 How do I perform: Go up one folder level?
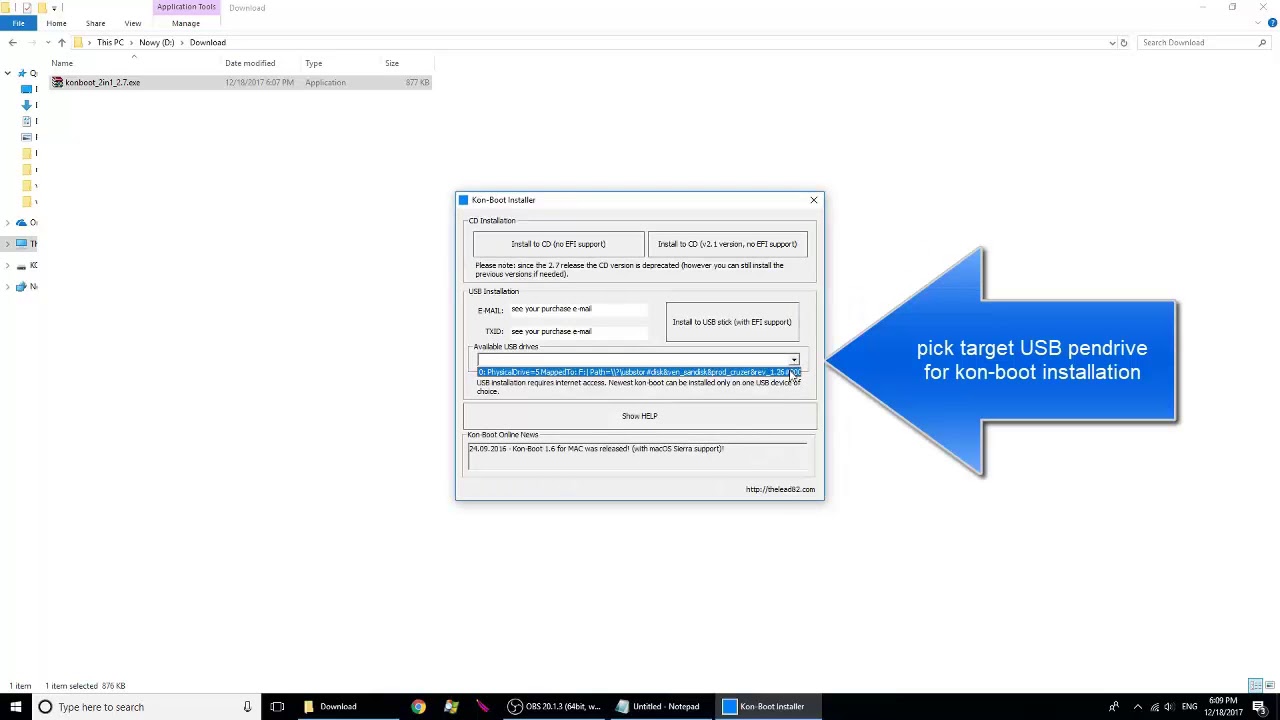click(x=62, y=42)
